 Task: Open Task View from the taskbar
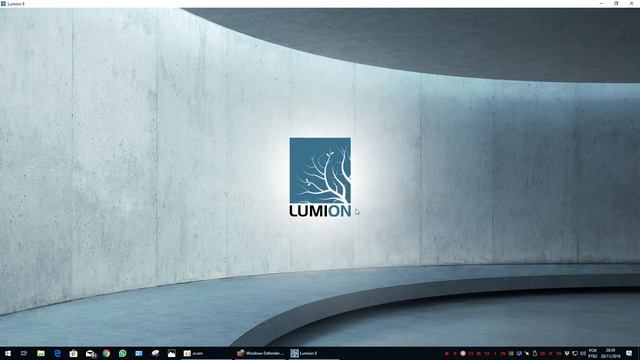24,353
